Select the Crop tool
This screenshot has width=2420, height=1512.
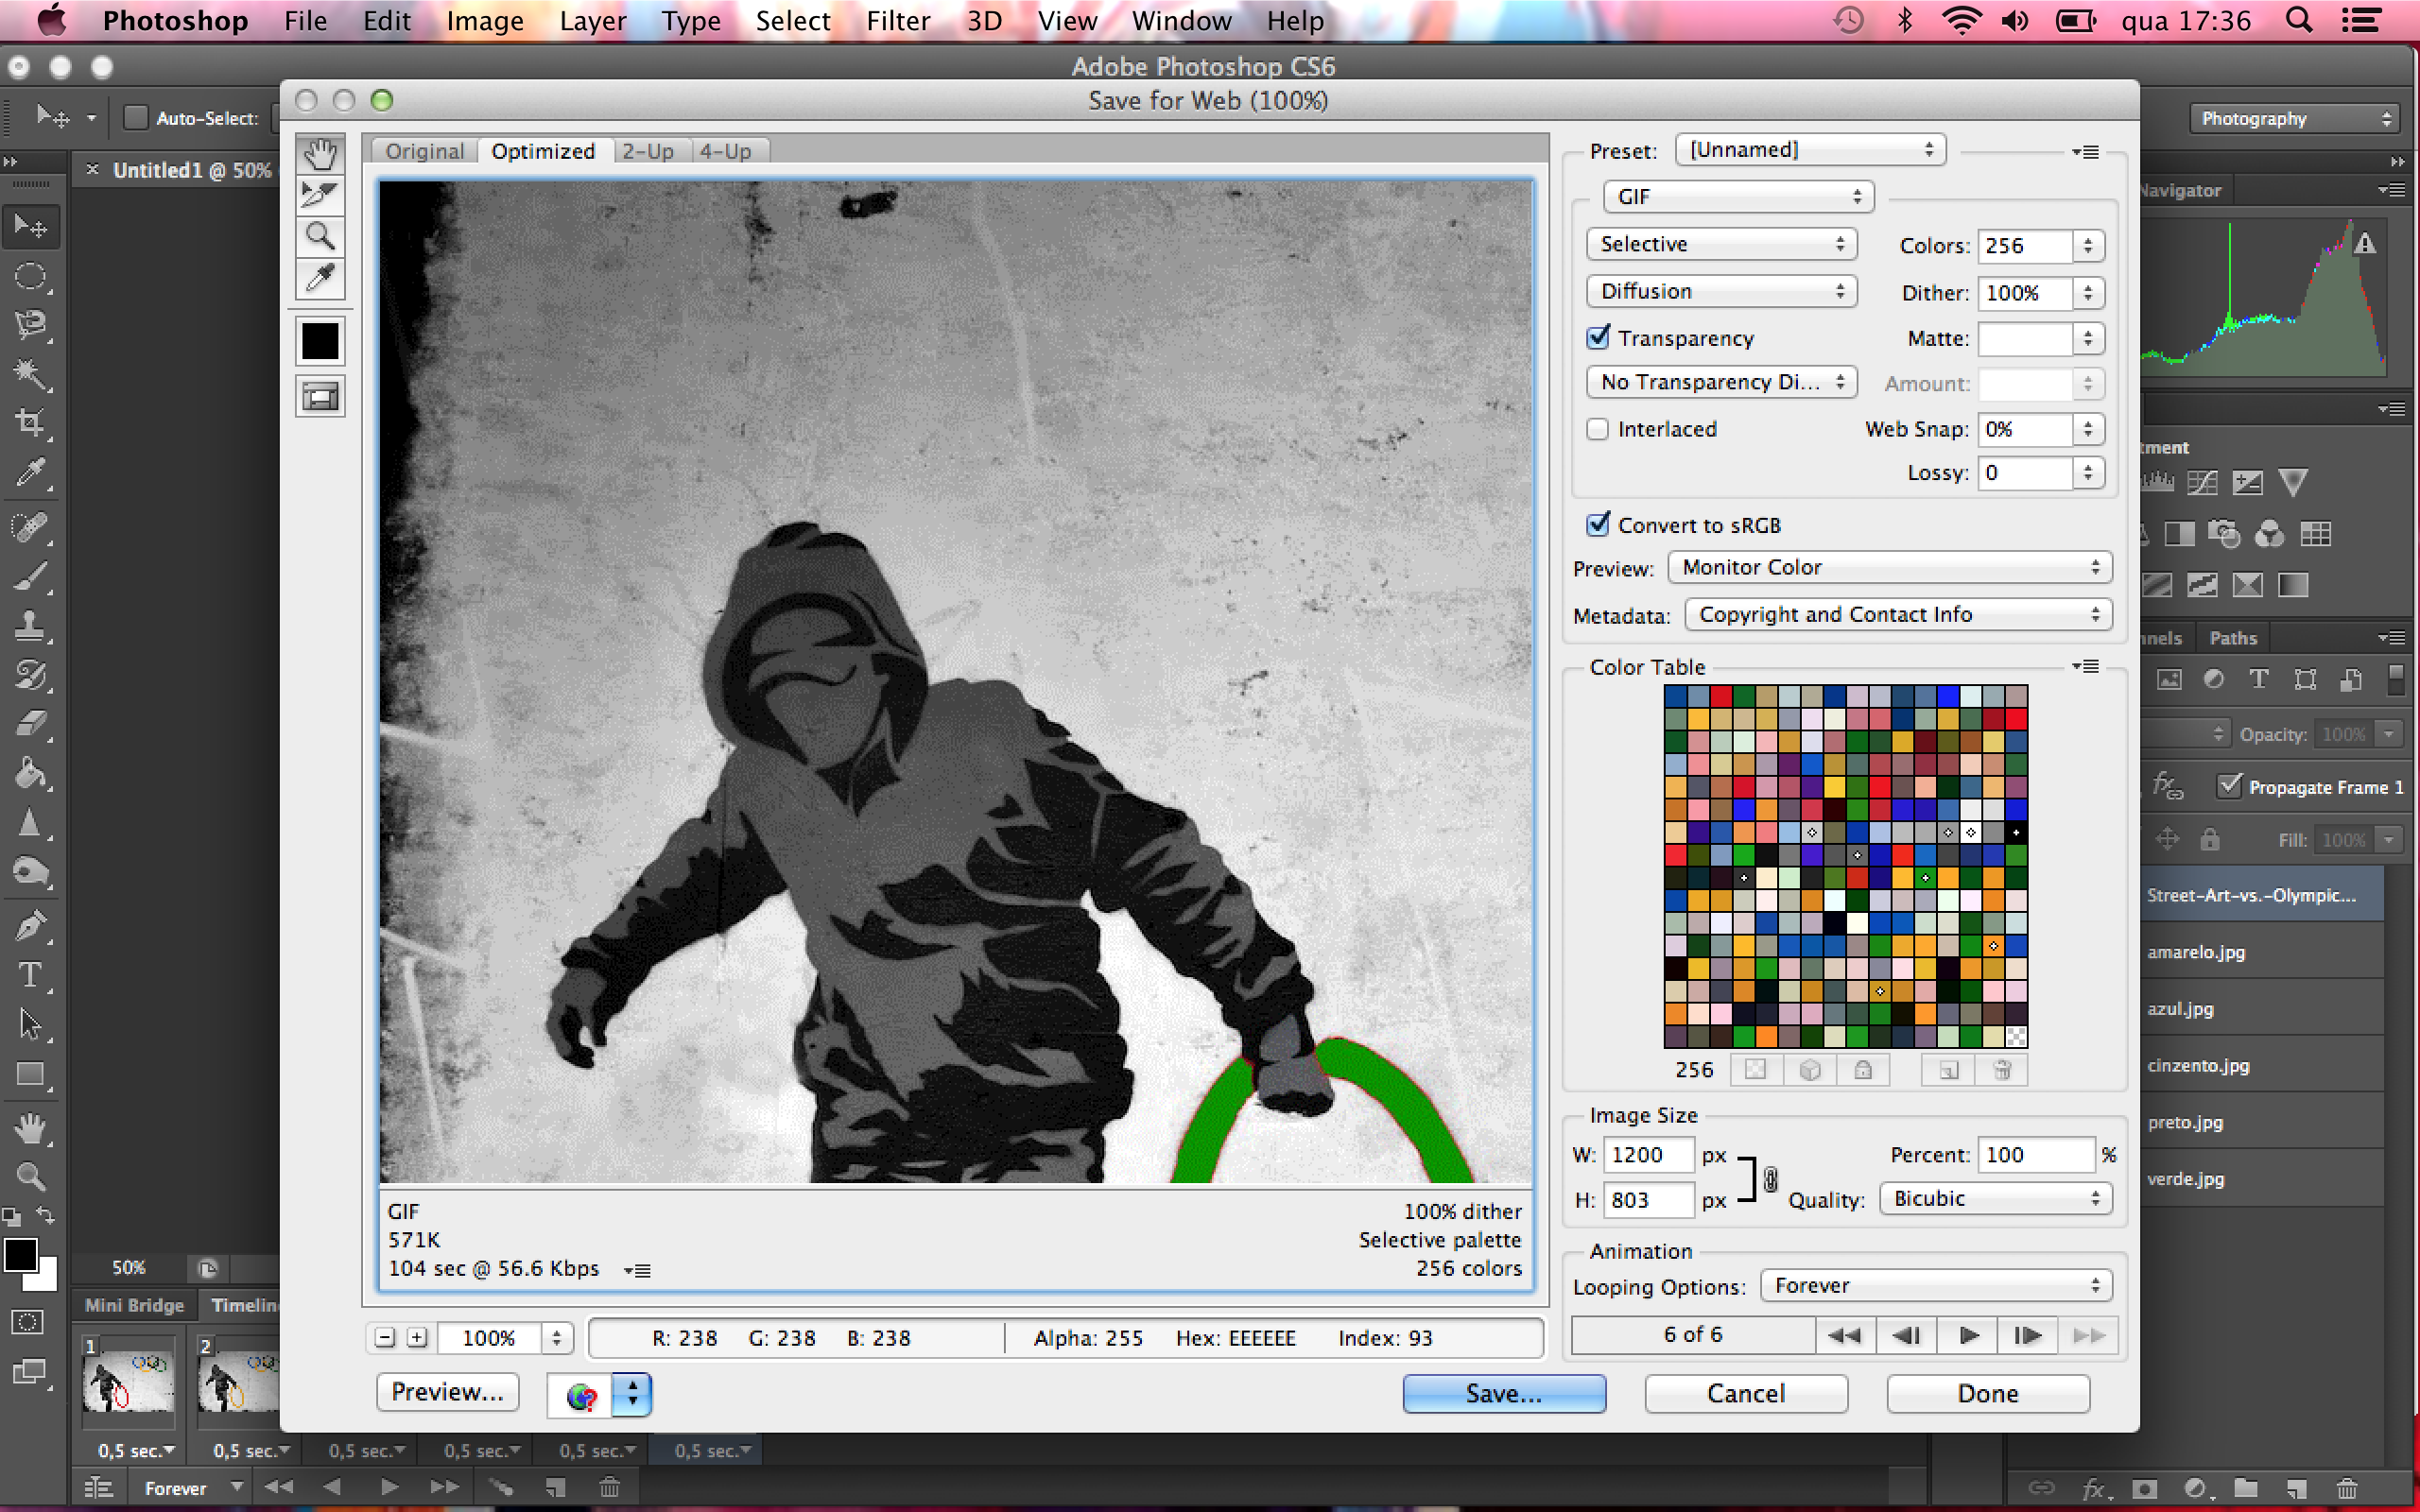30,422
